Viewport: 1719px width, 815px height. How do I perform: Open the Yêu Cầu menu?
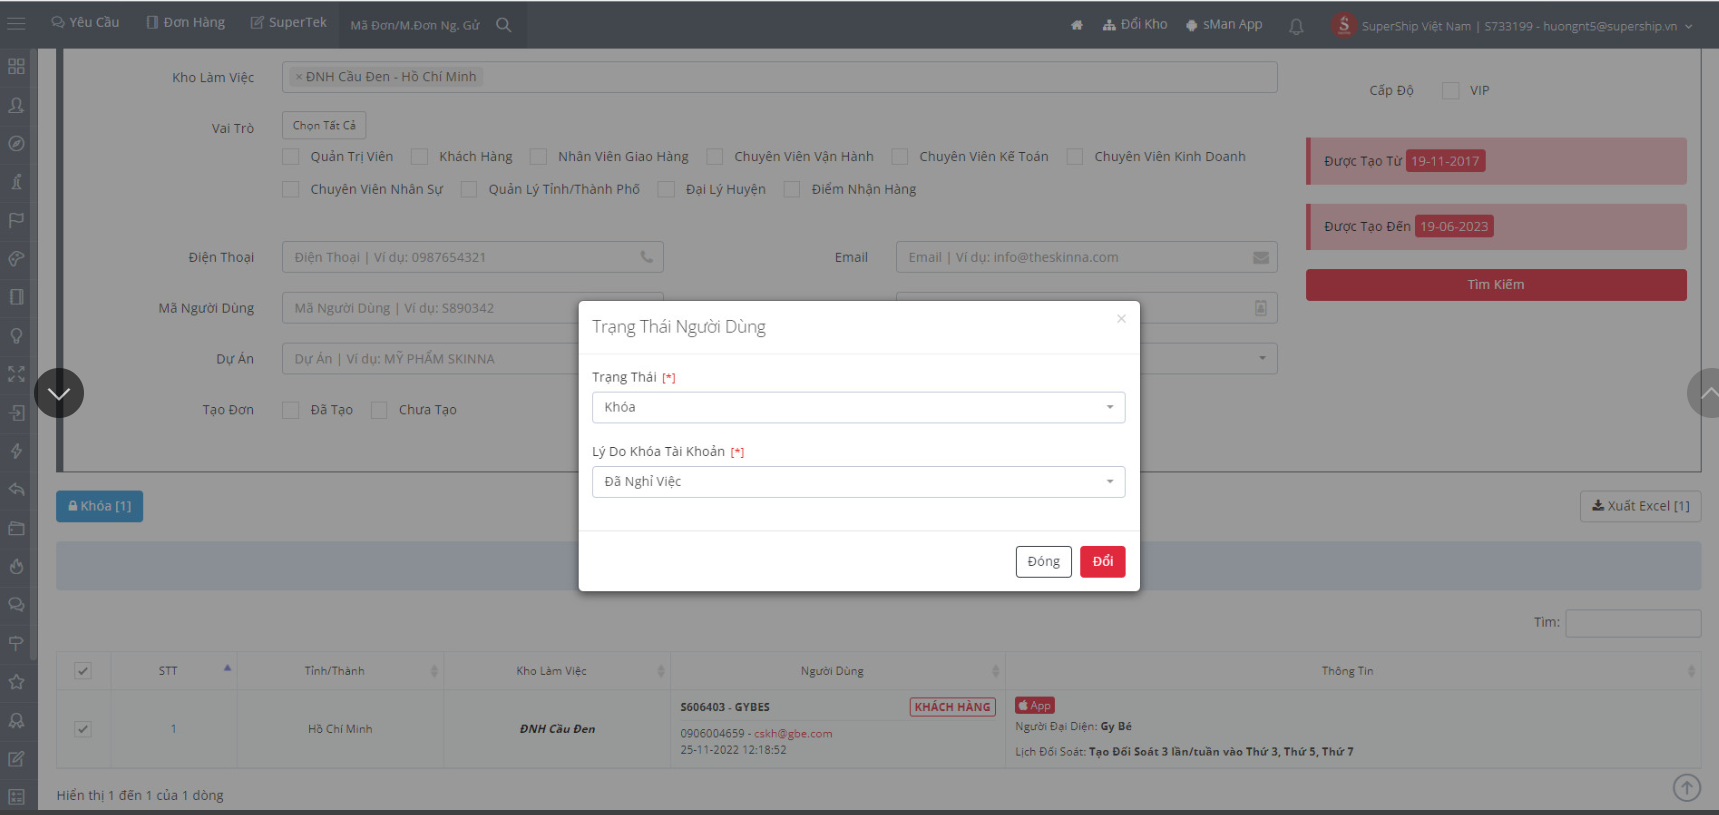click(85, 22)
